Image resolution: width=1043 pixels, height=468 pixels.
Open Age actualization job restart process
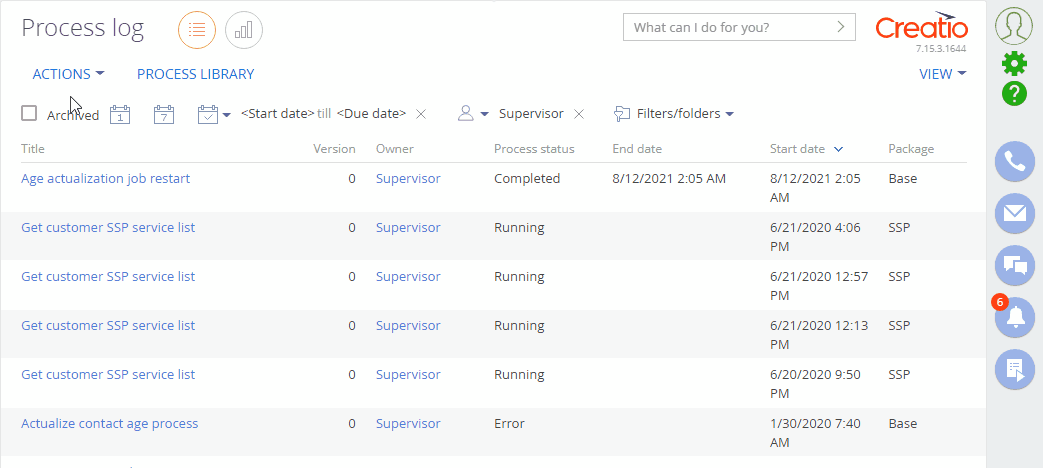105,179
